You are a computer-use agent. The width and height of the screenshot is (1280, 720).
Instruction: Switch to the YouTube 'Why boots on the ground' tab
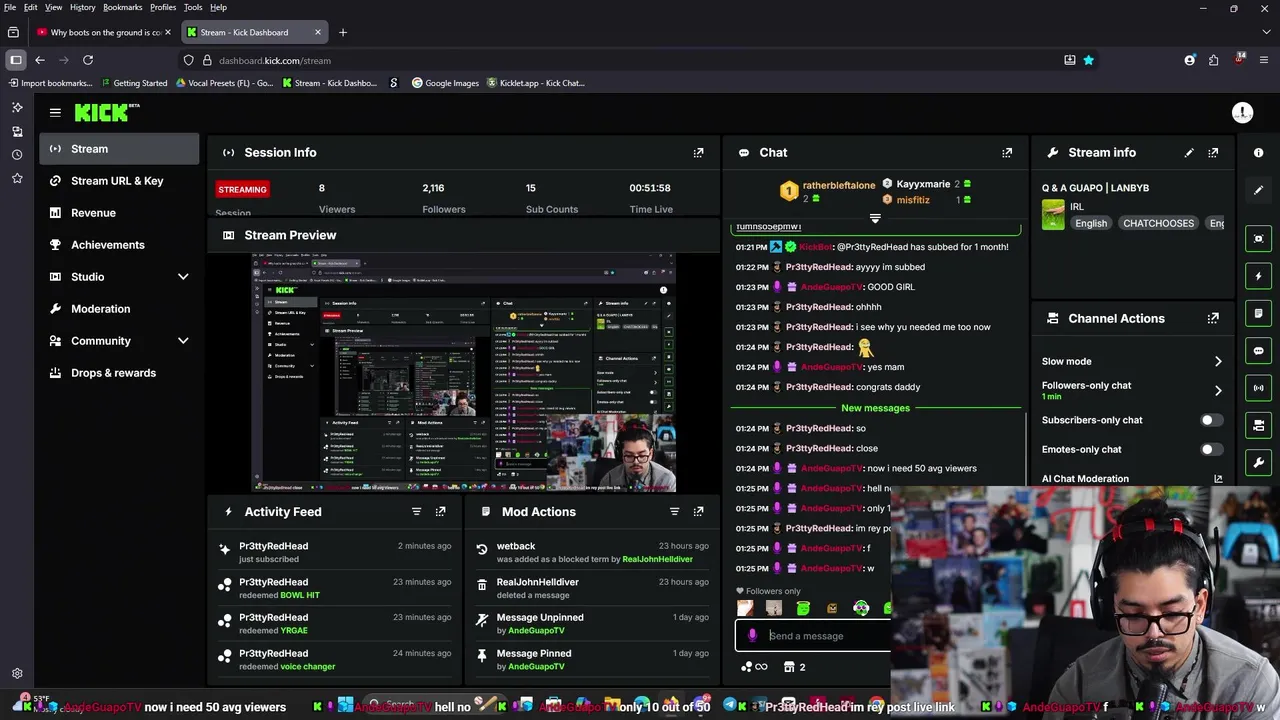tap(102, 32)
